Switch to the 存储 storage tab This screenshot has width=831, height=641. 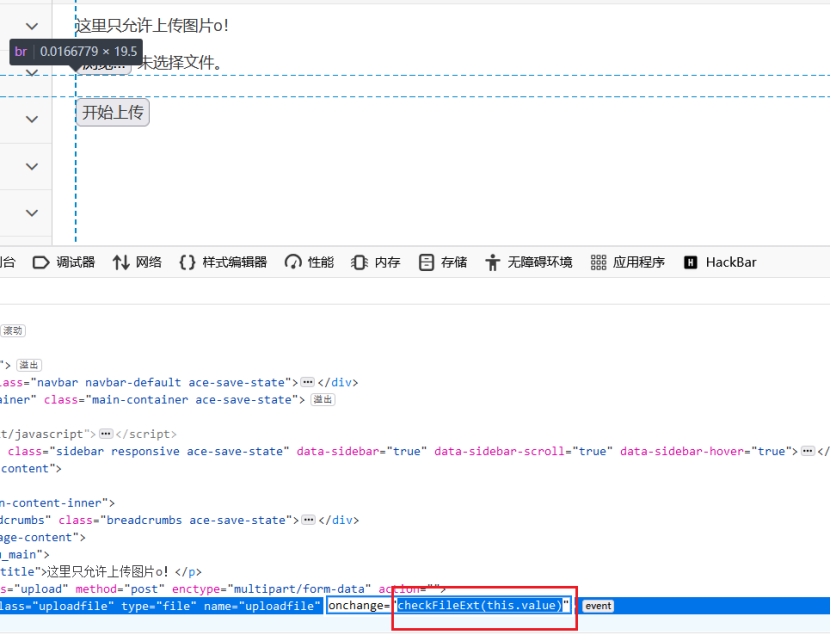click(x=443, y=262)
